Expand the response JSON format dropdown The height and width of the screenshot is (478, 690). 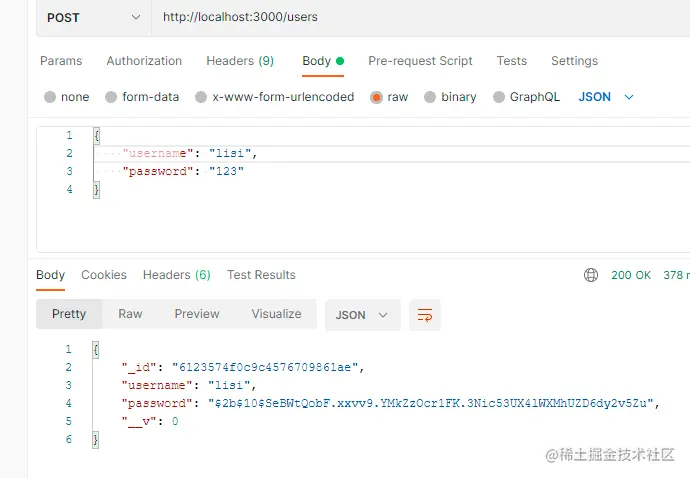coord(363,315)
